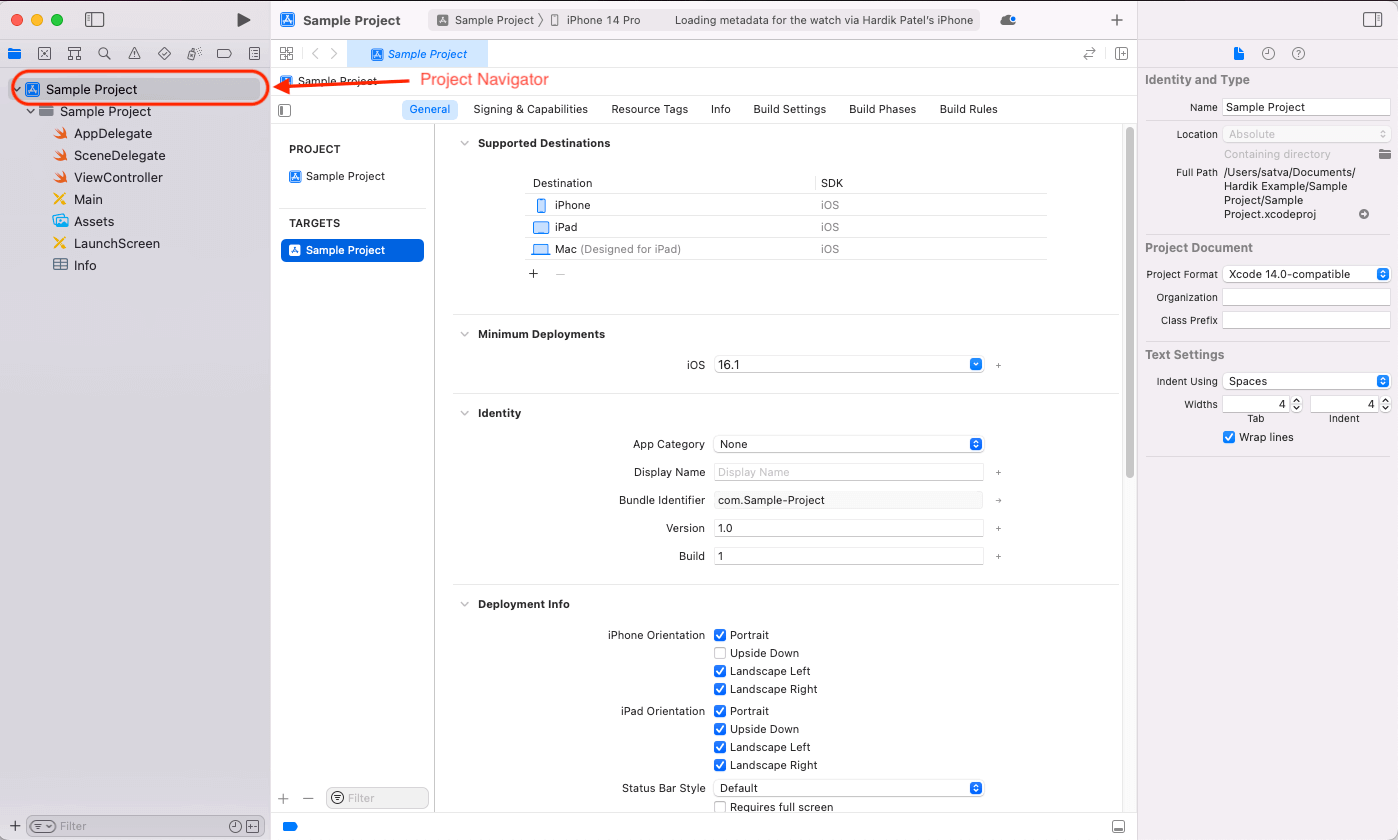Toggle the right inspectors panel icon

(1372, 20)
